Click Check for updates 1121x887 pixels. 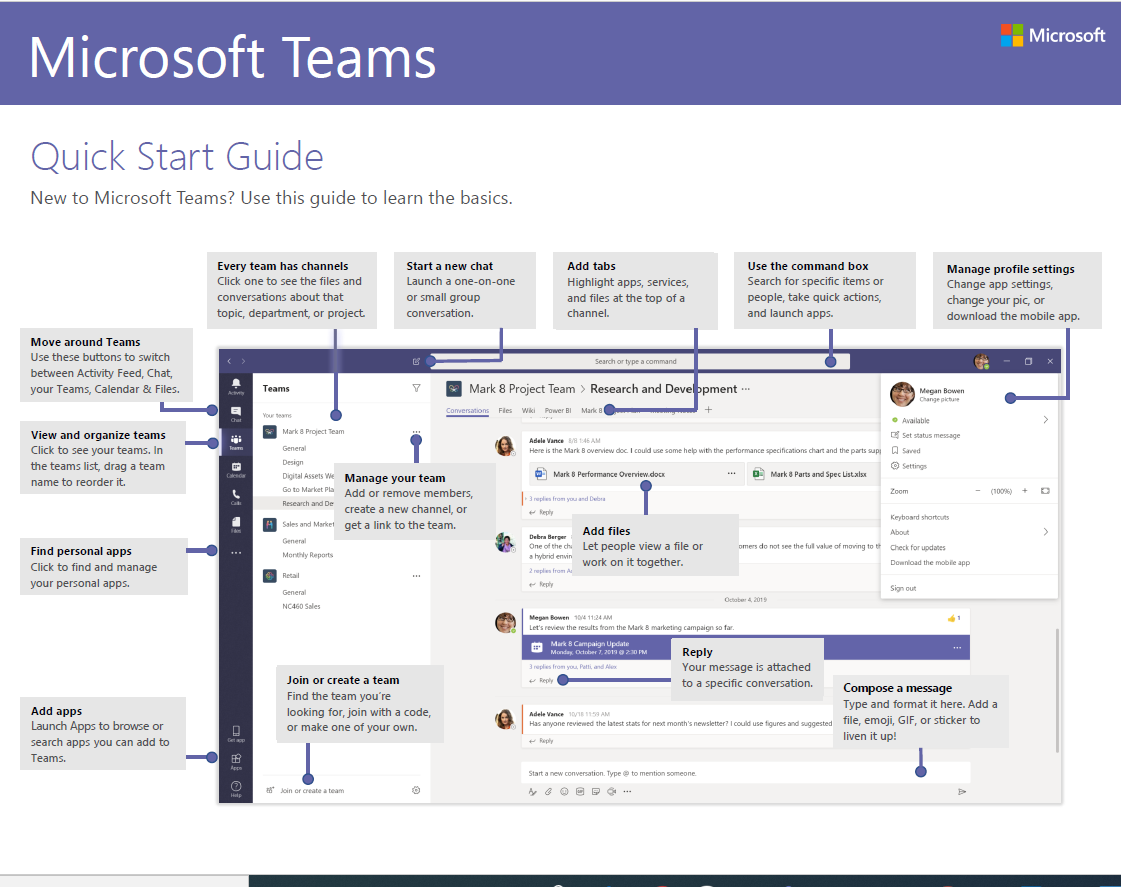click(x=917, y=547)
